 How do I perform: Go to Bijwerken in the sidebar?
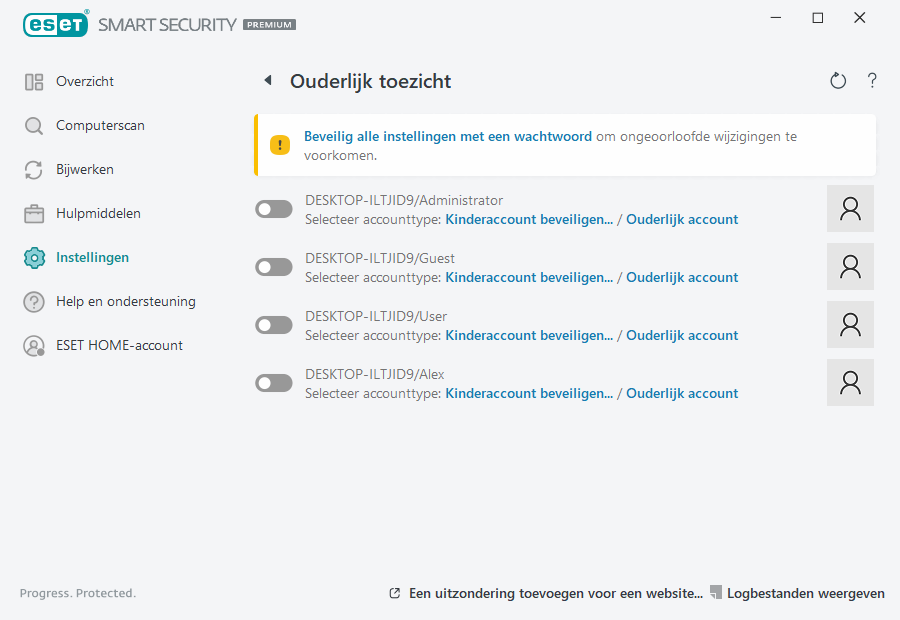coord(85,169)
